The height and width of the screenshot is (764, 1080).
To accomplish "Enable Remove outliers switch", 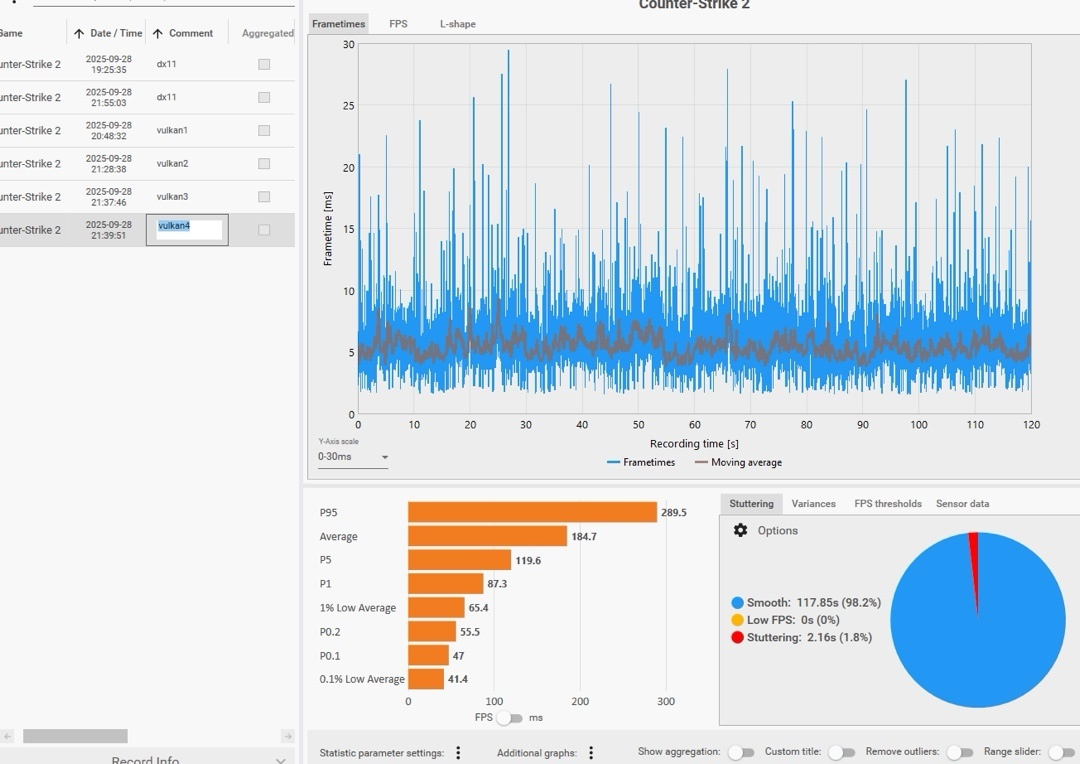I will (x=960, y=752).
